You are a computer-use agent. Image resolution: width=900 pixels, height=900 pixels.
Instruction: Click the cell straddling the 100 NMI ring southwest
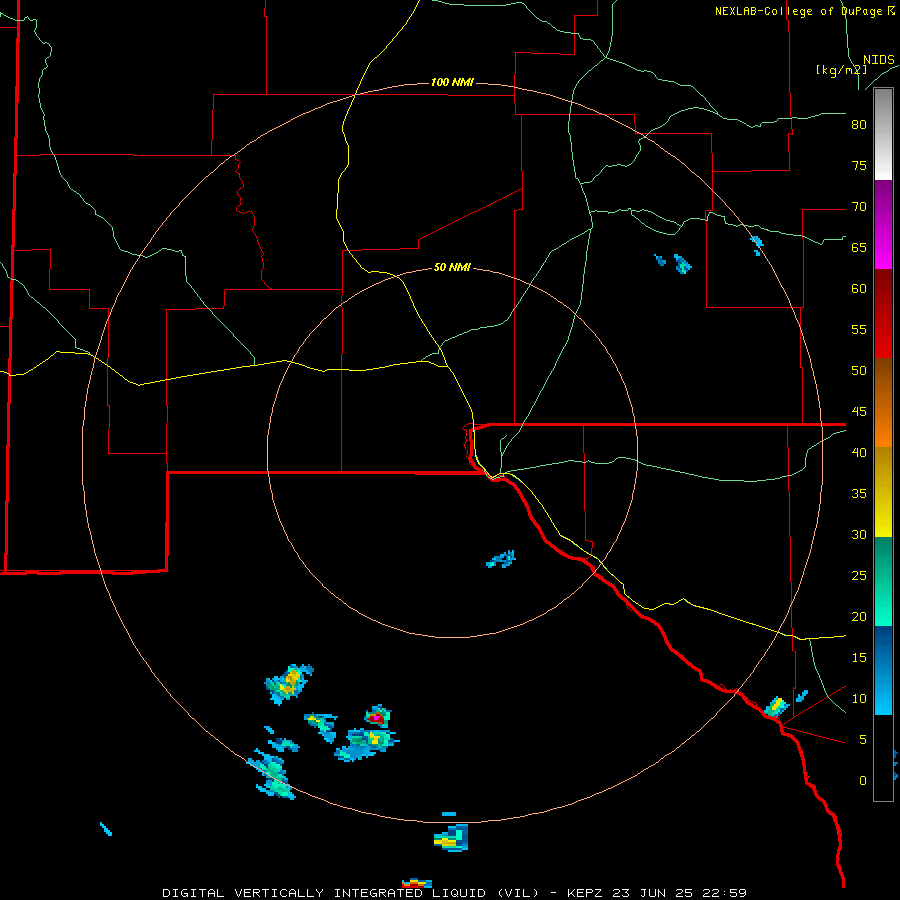(x=273, y=775)
